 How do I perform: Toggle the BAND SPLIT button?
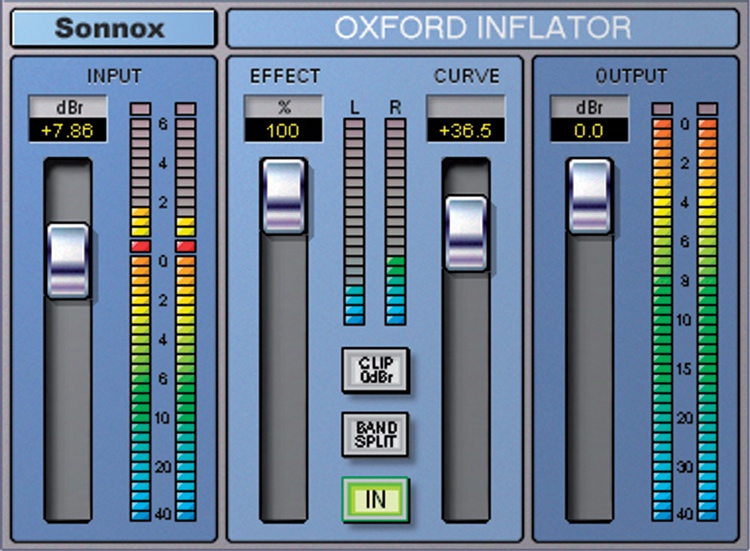pyautogui.click(x=375, y=434)
